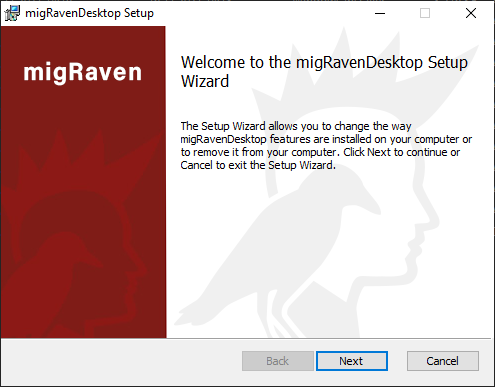The width and height of the screenshot is (495, 387).
Task: Cancel the migRavenDesktop setup wizard
Action: click(x=443, y=361)
